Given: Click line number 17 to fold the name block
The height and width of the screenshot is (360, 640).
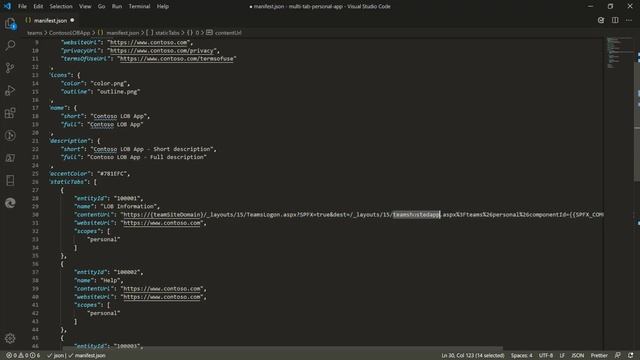Looking at the screenshot, I should (x=35, y=108).
